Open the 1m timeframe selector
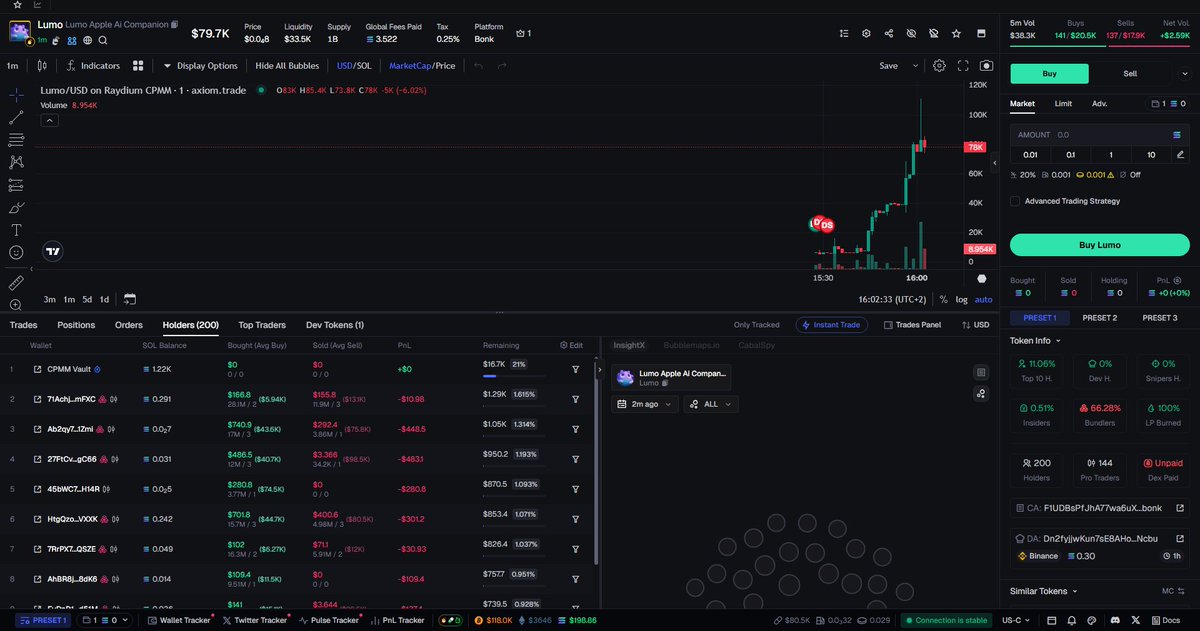1200x631 pixels. point(12,66)
